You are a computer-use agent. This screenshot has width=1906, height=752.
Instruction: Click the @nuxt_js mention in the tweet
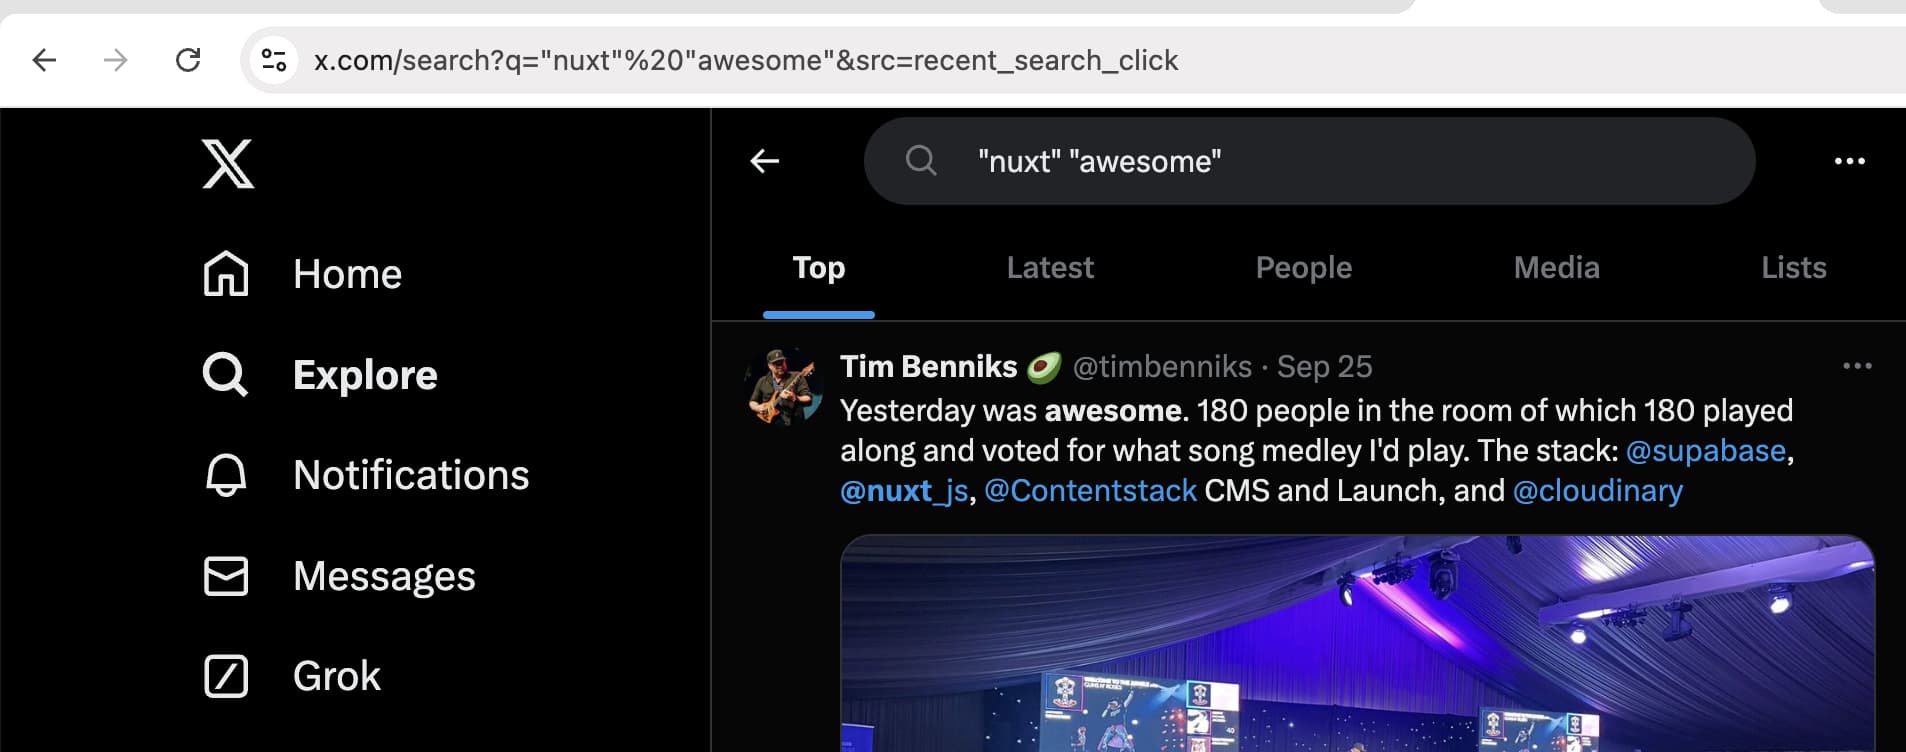coord(903,490)
